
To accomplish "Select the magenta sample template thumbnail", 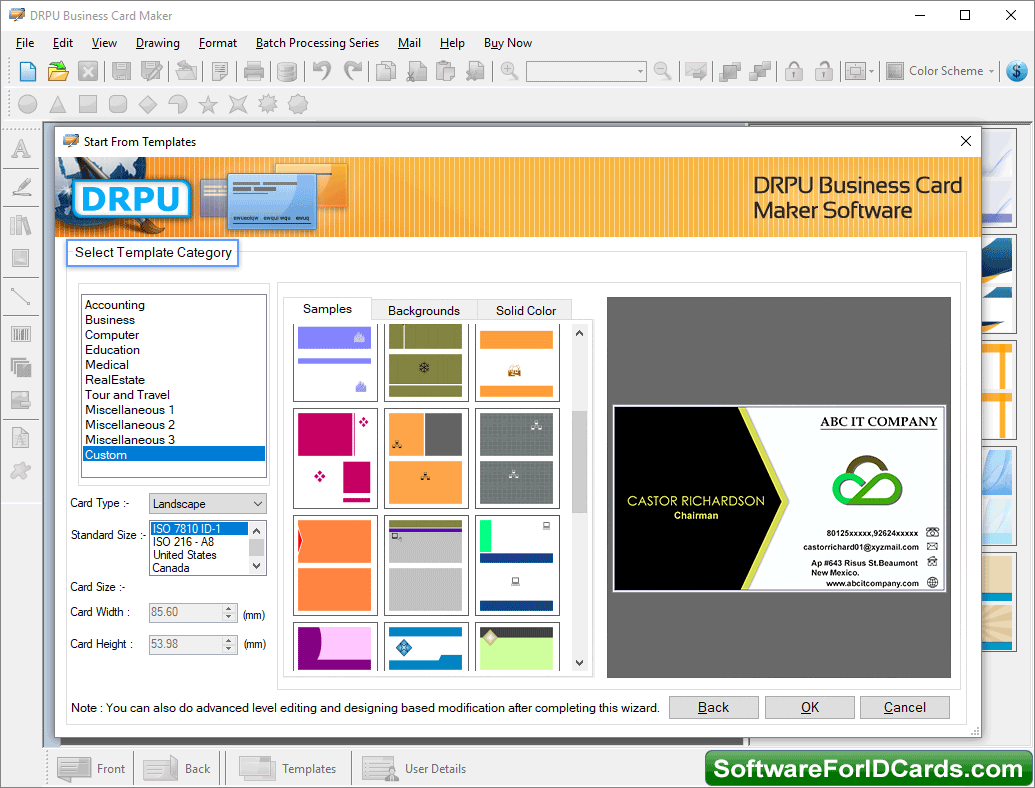I will (x=335, y=458).
